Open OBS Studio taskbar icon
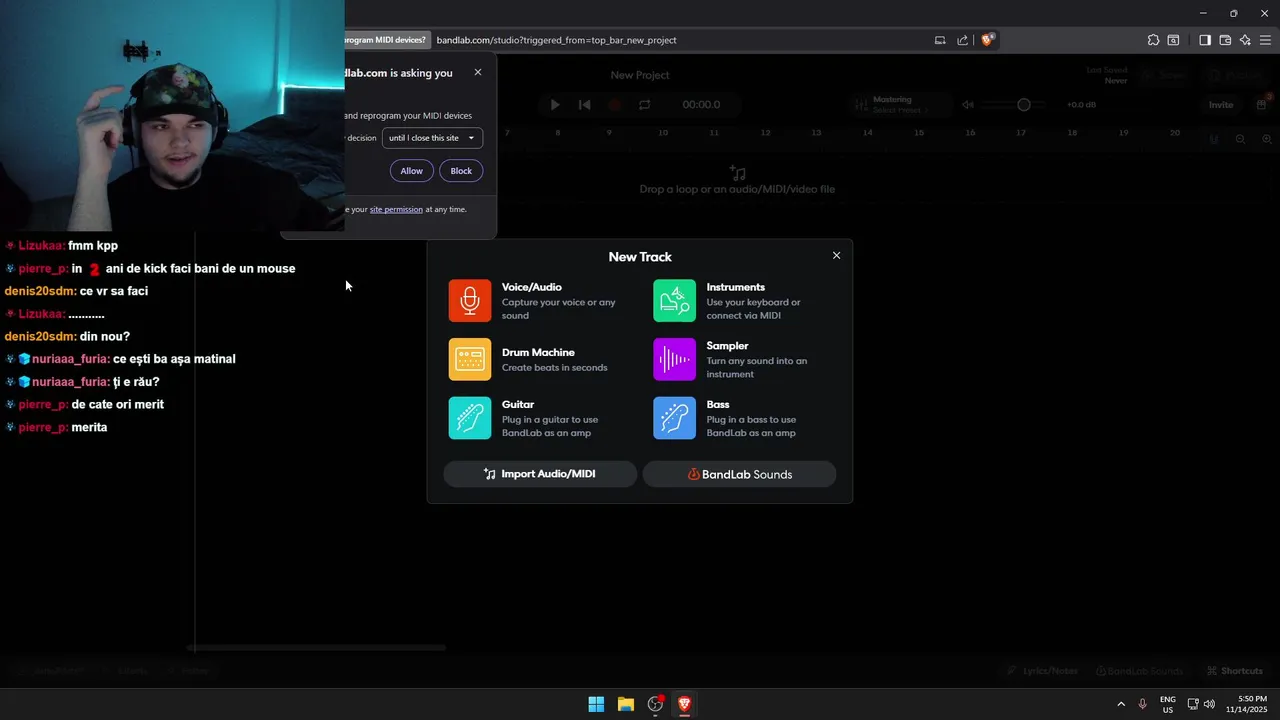 tap(656, 704)
